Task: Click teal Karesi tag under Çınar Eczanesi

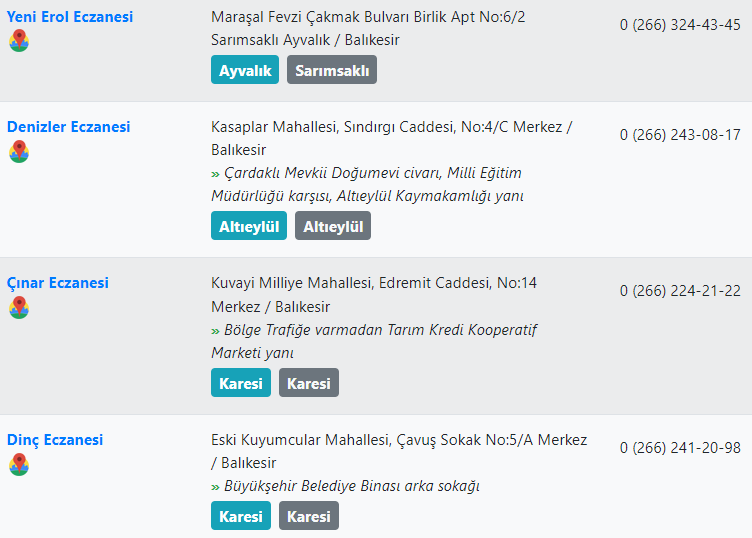Action: 241,383
